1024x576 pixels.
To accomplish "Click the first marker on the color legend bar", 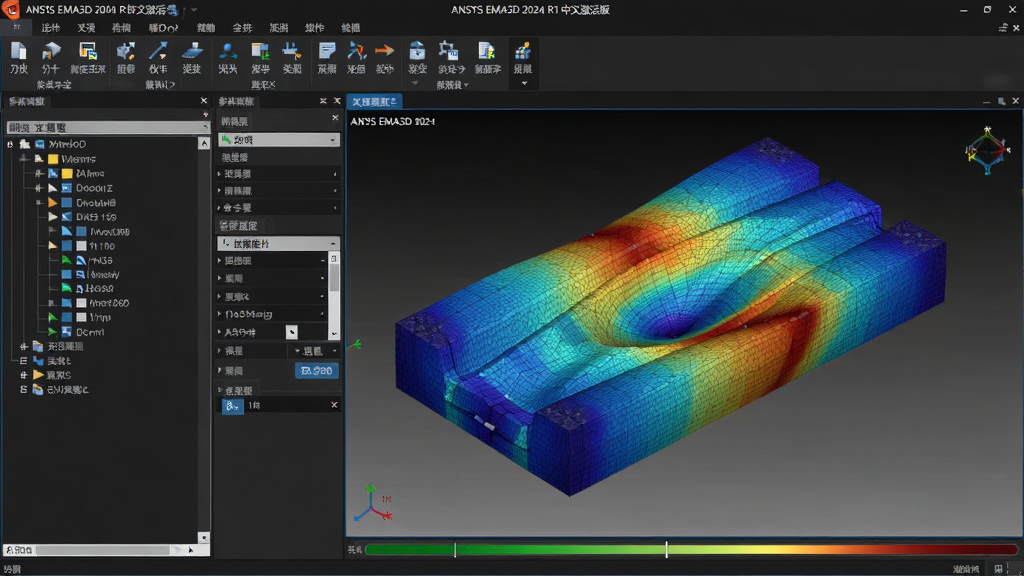I will pyautogui.click(x=455, y=550).
